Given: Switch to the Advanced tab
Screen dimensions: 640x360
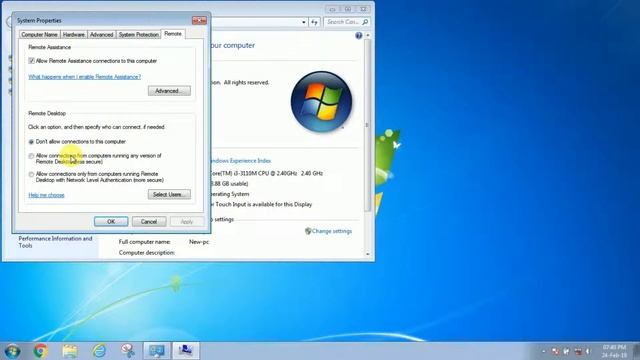Looking at the screenshot, I should (x=101, y=35).
